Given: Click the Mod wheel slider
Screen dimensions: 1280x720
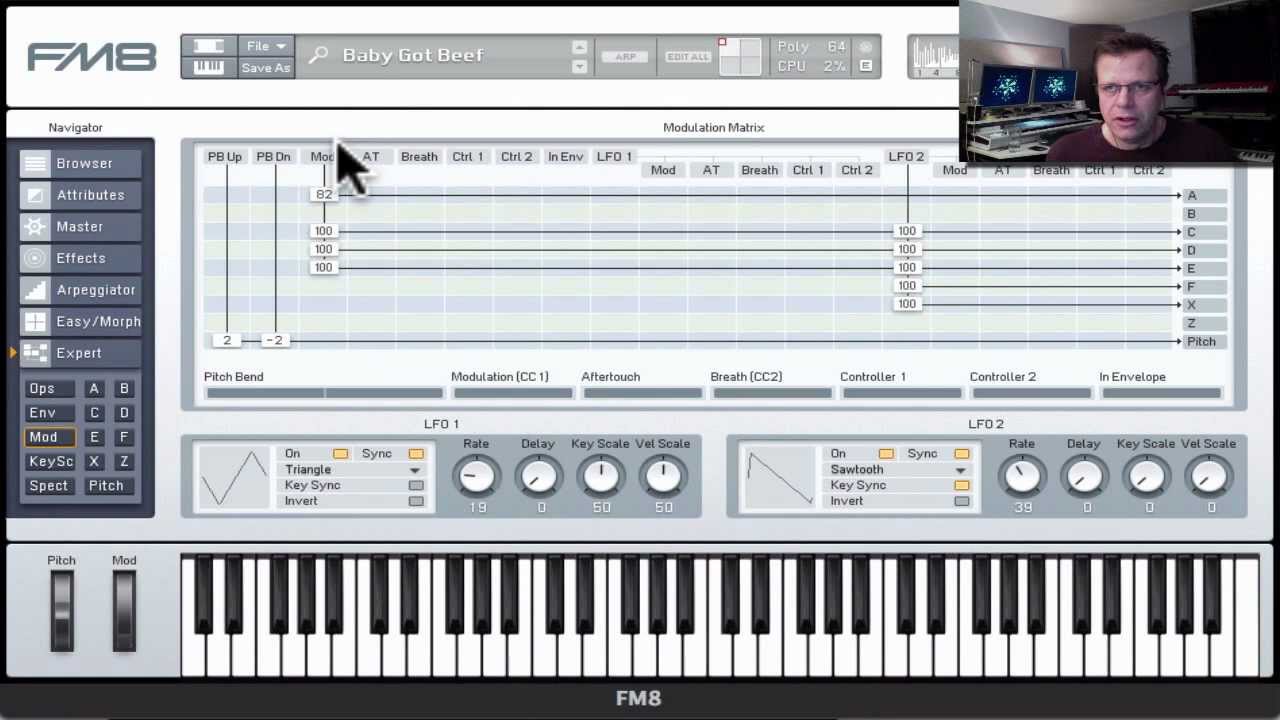Looking at the screenshot, I should 124,611.
